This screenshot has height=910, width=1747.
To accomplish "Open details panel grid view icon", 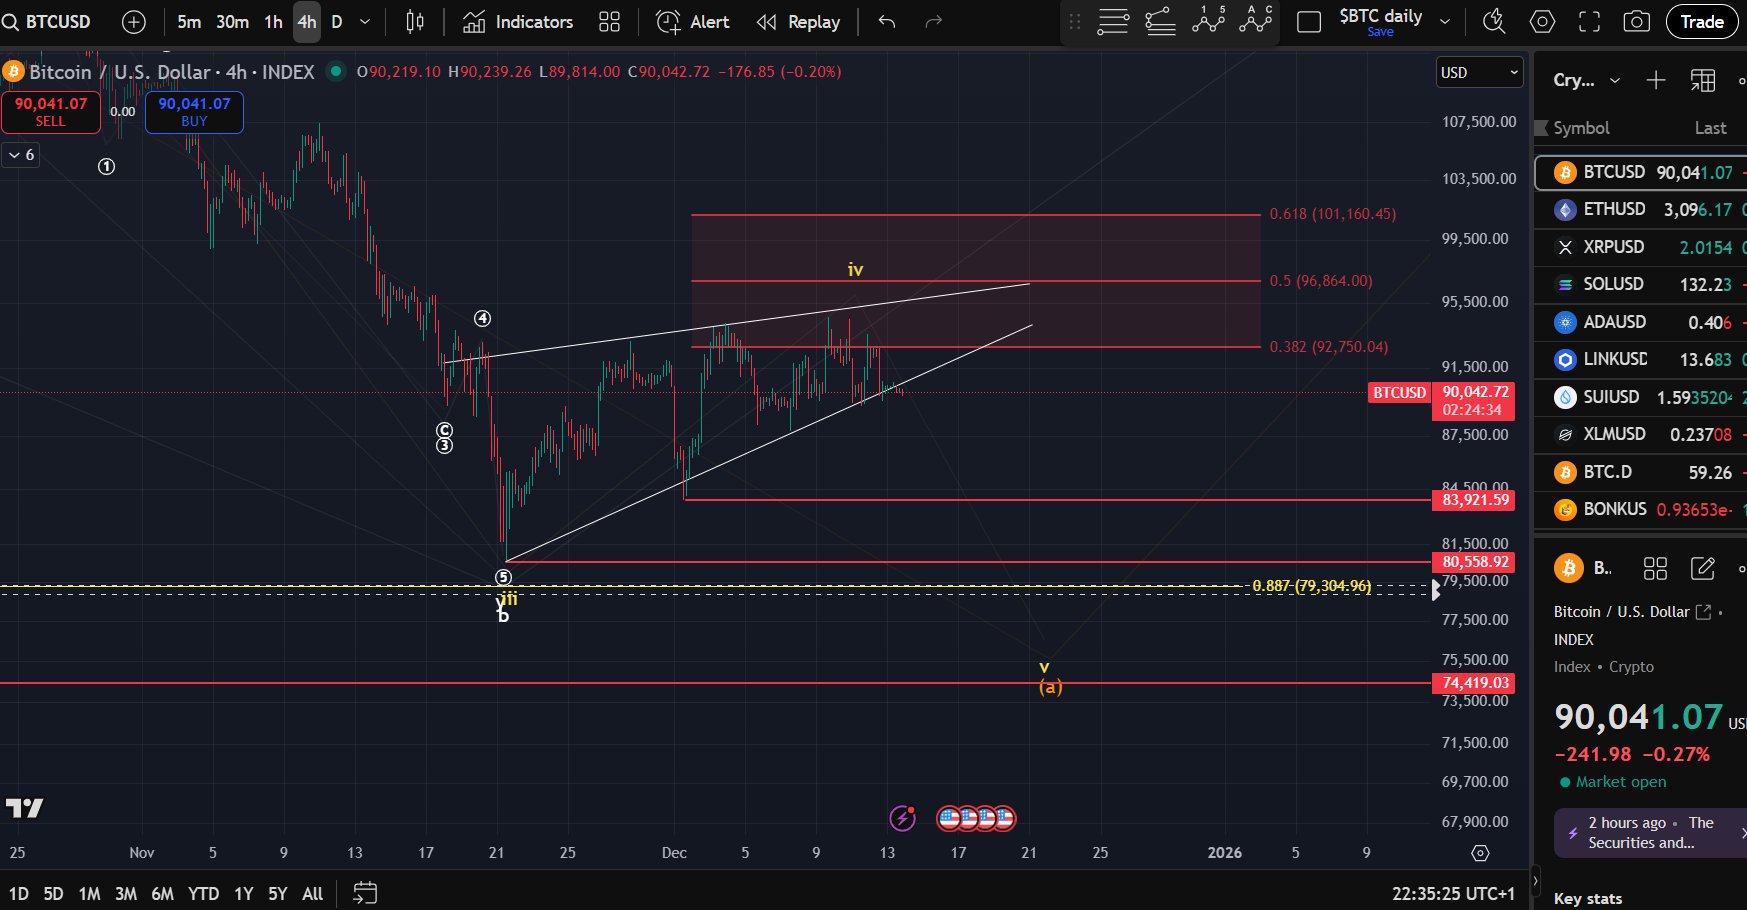I will [x=1655, y=569].
